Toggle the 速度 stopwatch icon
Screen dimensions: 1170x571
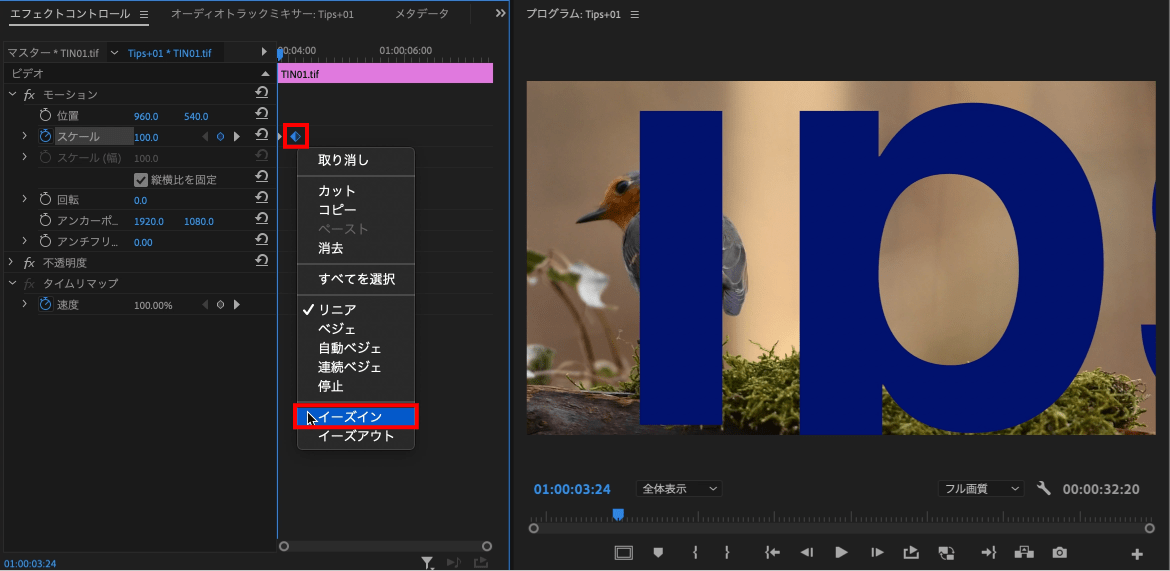pos(46,305)
